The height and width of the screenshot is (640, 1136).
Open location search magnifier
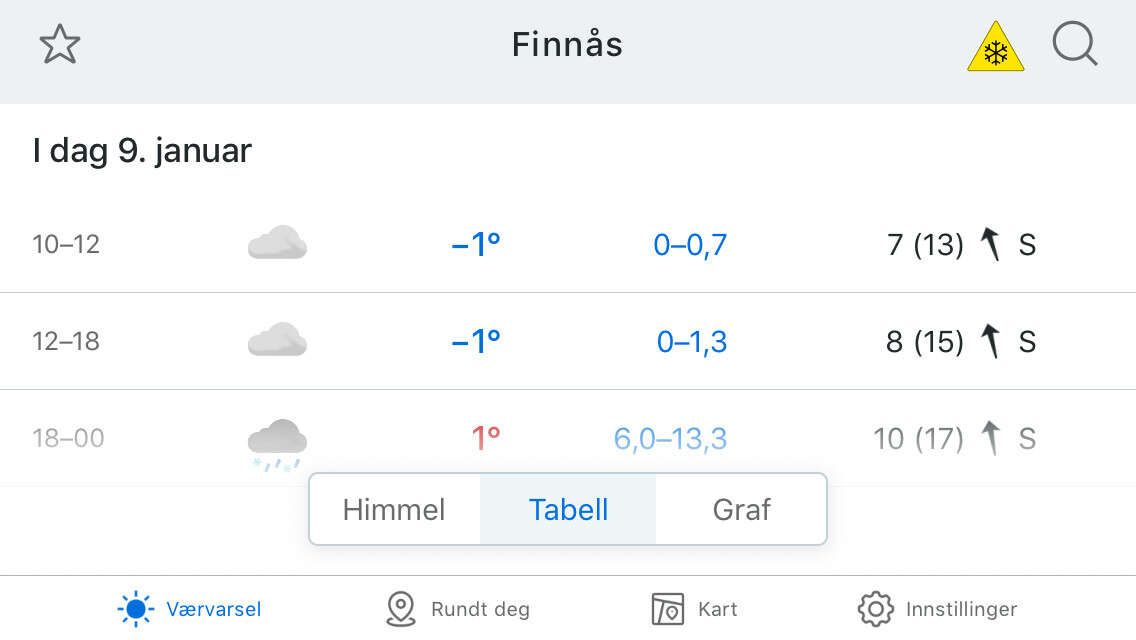coord(1075,46)
